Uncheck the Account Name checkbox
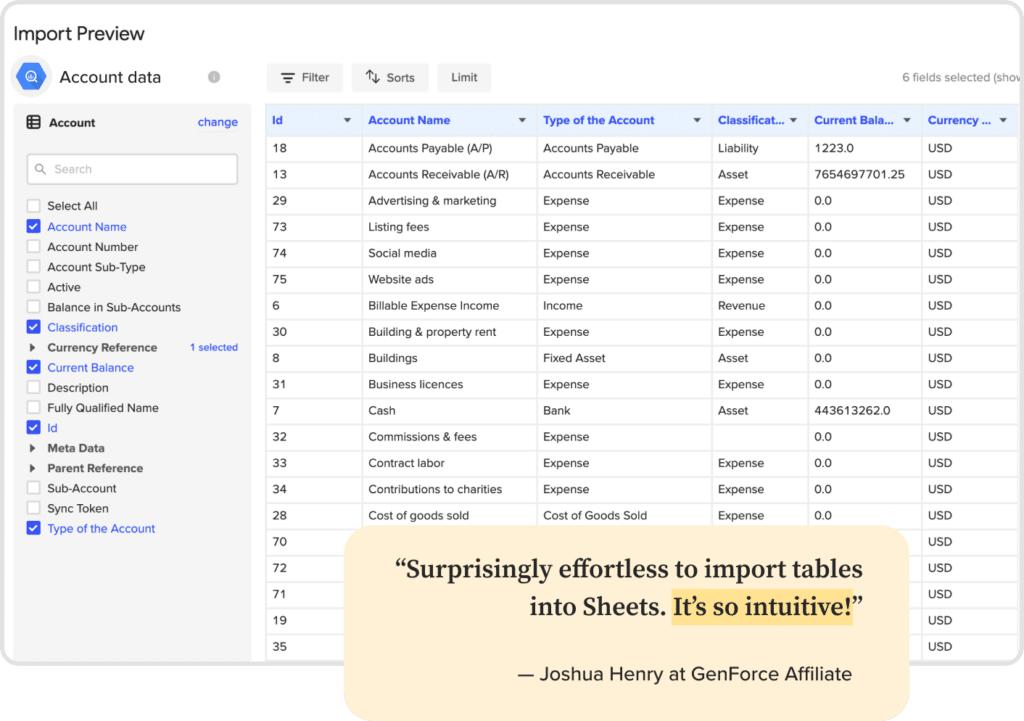Image resolution: width=1024 pixels, height=721 pixels. 33,227
